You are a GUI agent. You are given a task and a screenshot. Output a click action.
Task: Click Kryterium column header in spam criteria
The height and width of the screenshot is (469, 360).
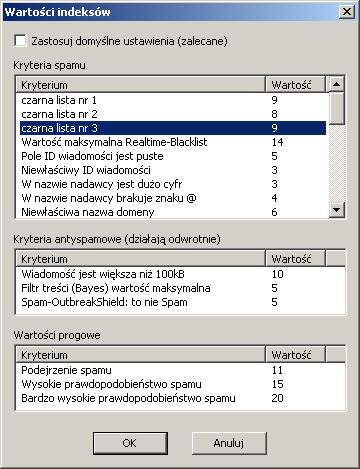tap(141, 85)
